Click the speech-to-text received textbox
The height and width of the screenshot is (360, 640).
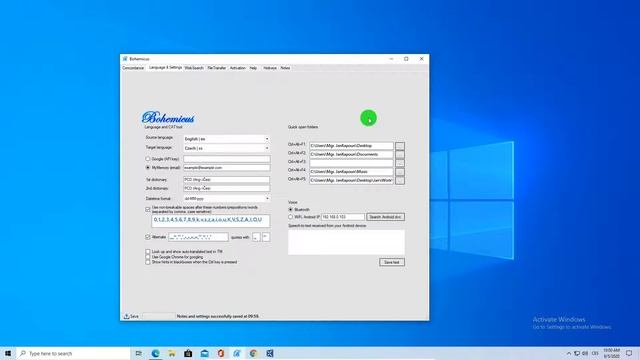(347, 242)
